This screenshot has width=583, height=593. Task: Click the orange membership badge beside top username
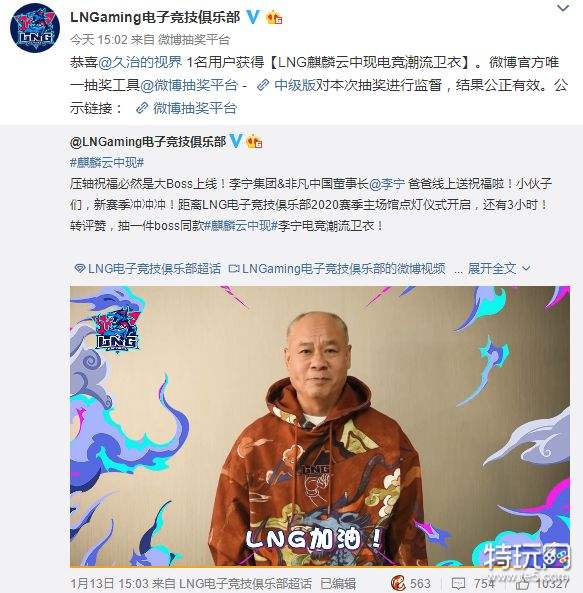[274, 17]
